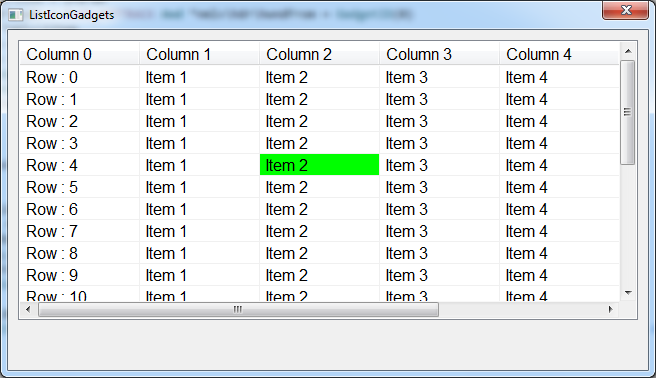Click Item 3 in Row : 6
Viewport: 656px width, 378px height.
pos(440,209)
